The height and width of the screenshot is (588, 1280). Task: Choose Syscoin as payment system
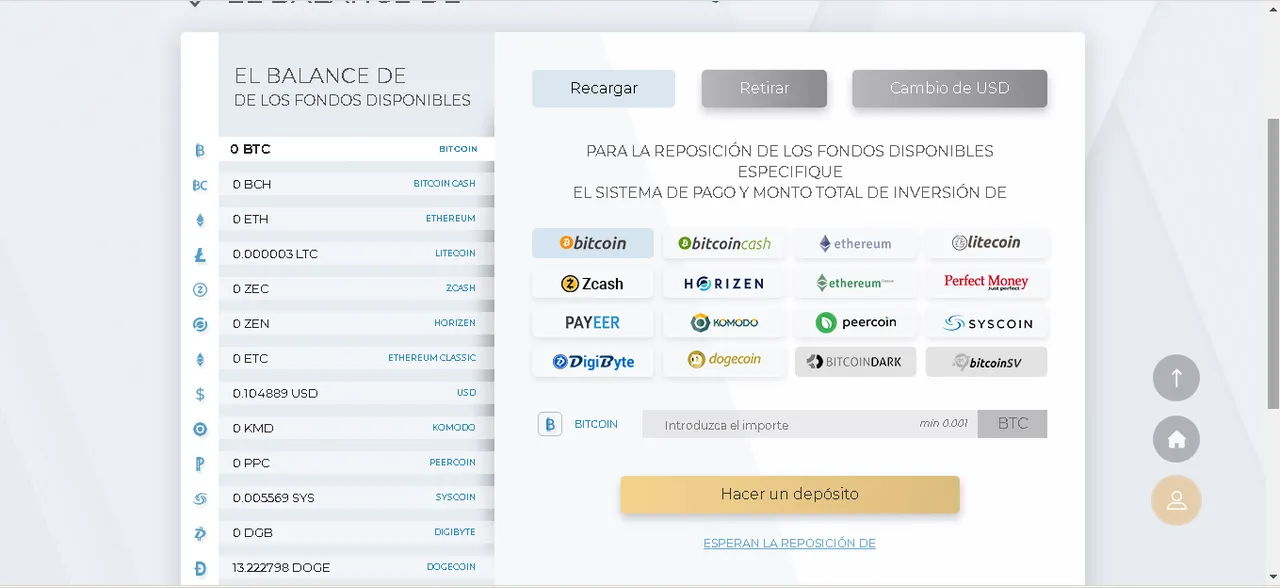[x=986, y=322]
